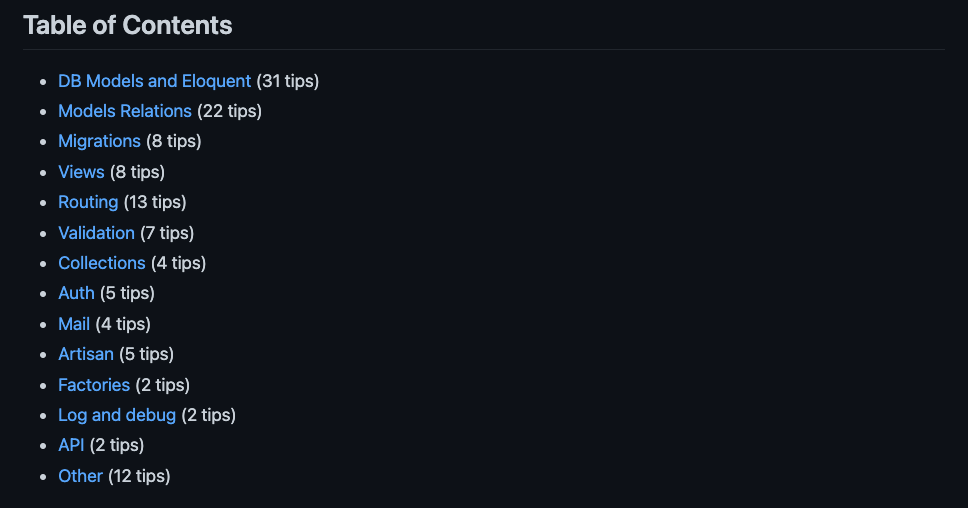Open the Routing tips link
Image resolution: width=968 pixels, height=508 pixels.
coord(88,202)
